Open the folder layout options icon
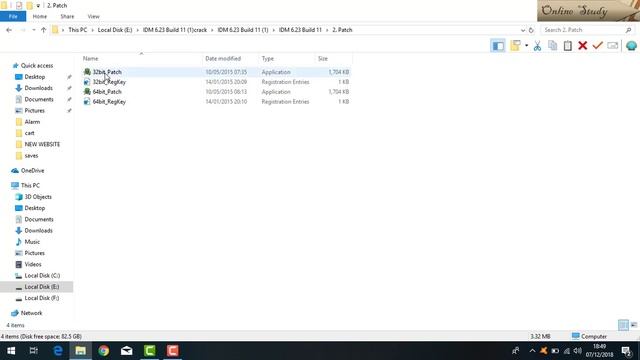Viewport: 640px width, 360px height. point(516,46)
